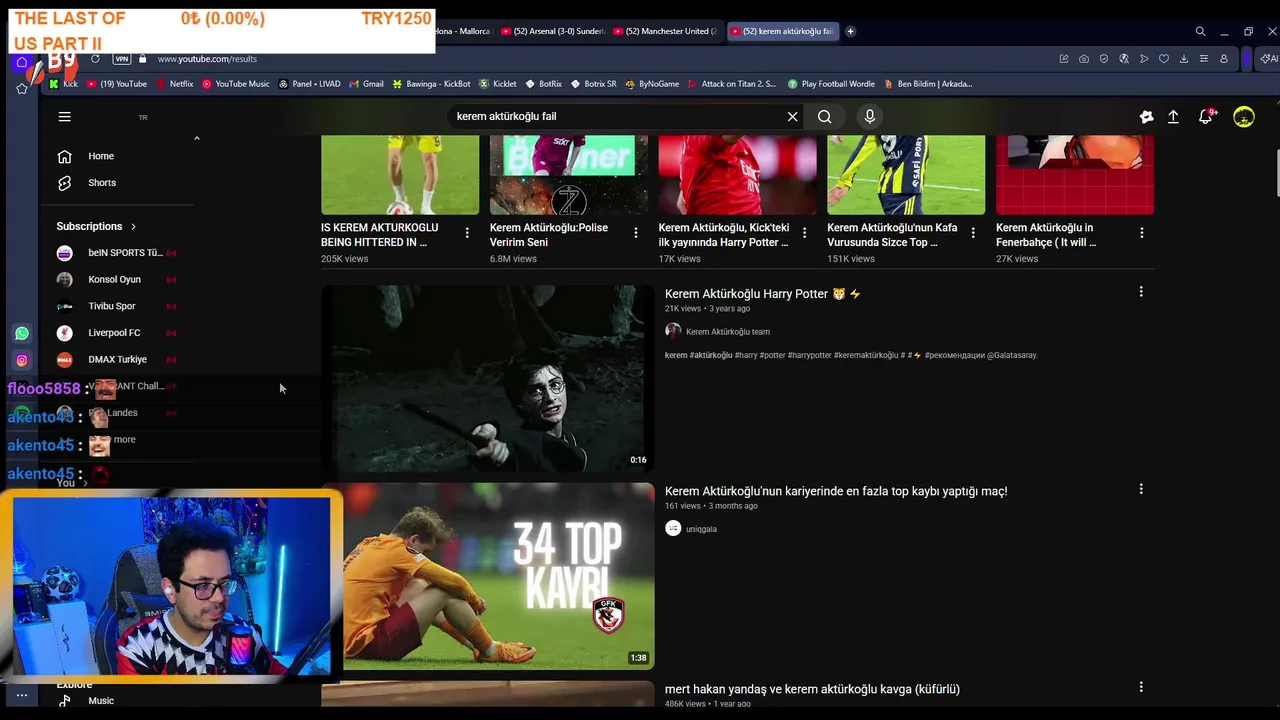Viewport: 1280px width, 720px height.
Task: Open Instagram in the browser sidebar
Action: tap(22, 360)
